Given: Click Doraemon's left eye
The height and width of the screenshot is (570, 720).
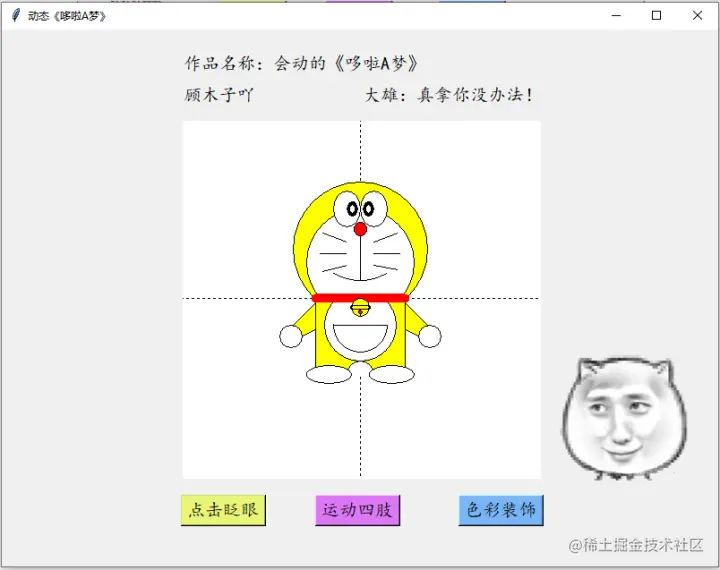Looking at the screenshot, I should click(x=348, y=209).
